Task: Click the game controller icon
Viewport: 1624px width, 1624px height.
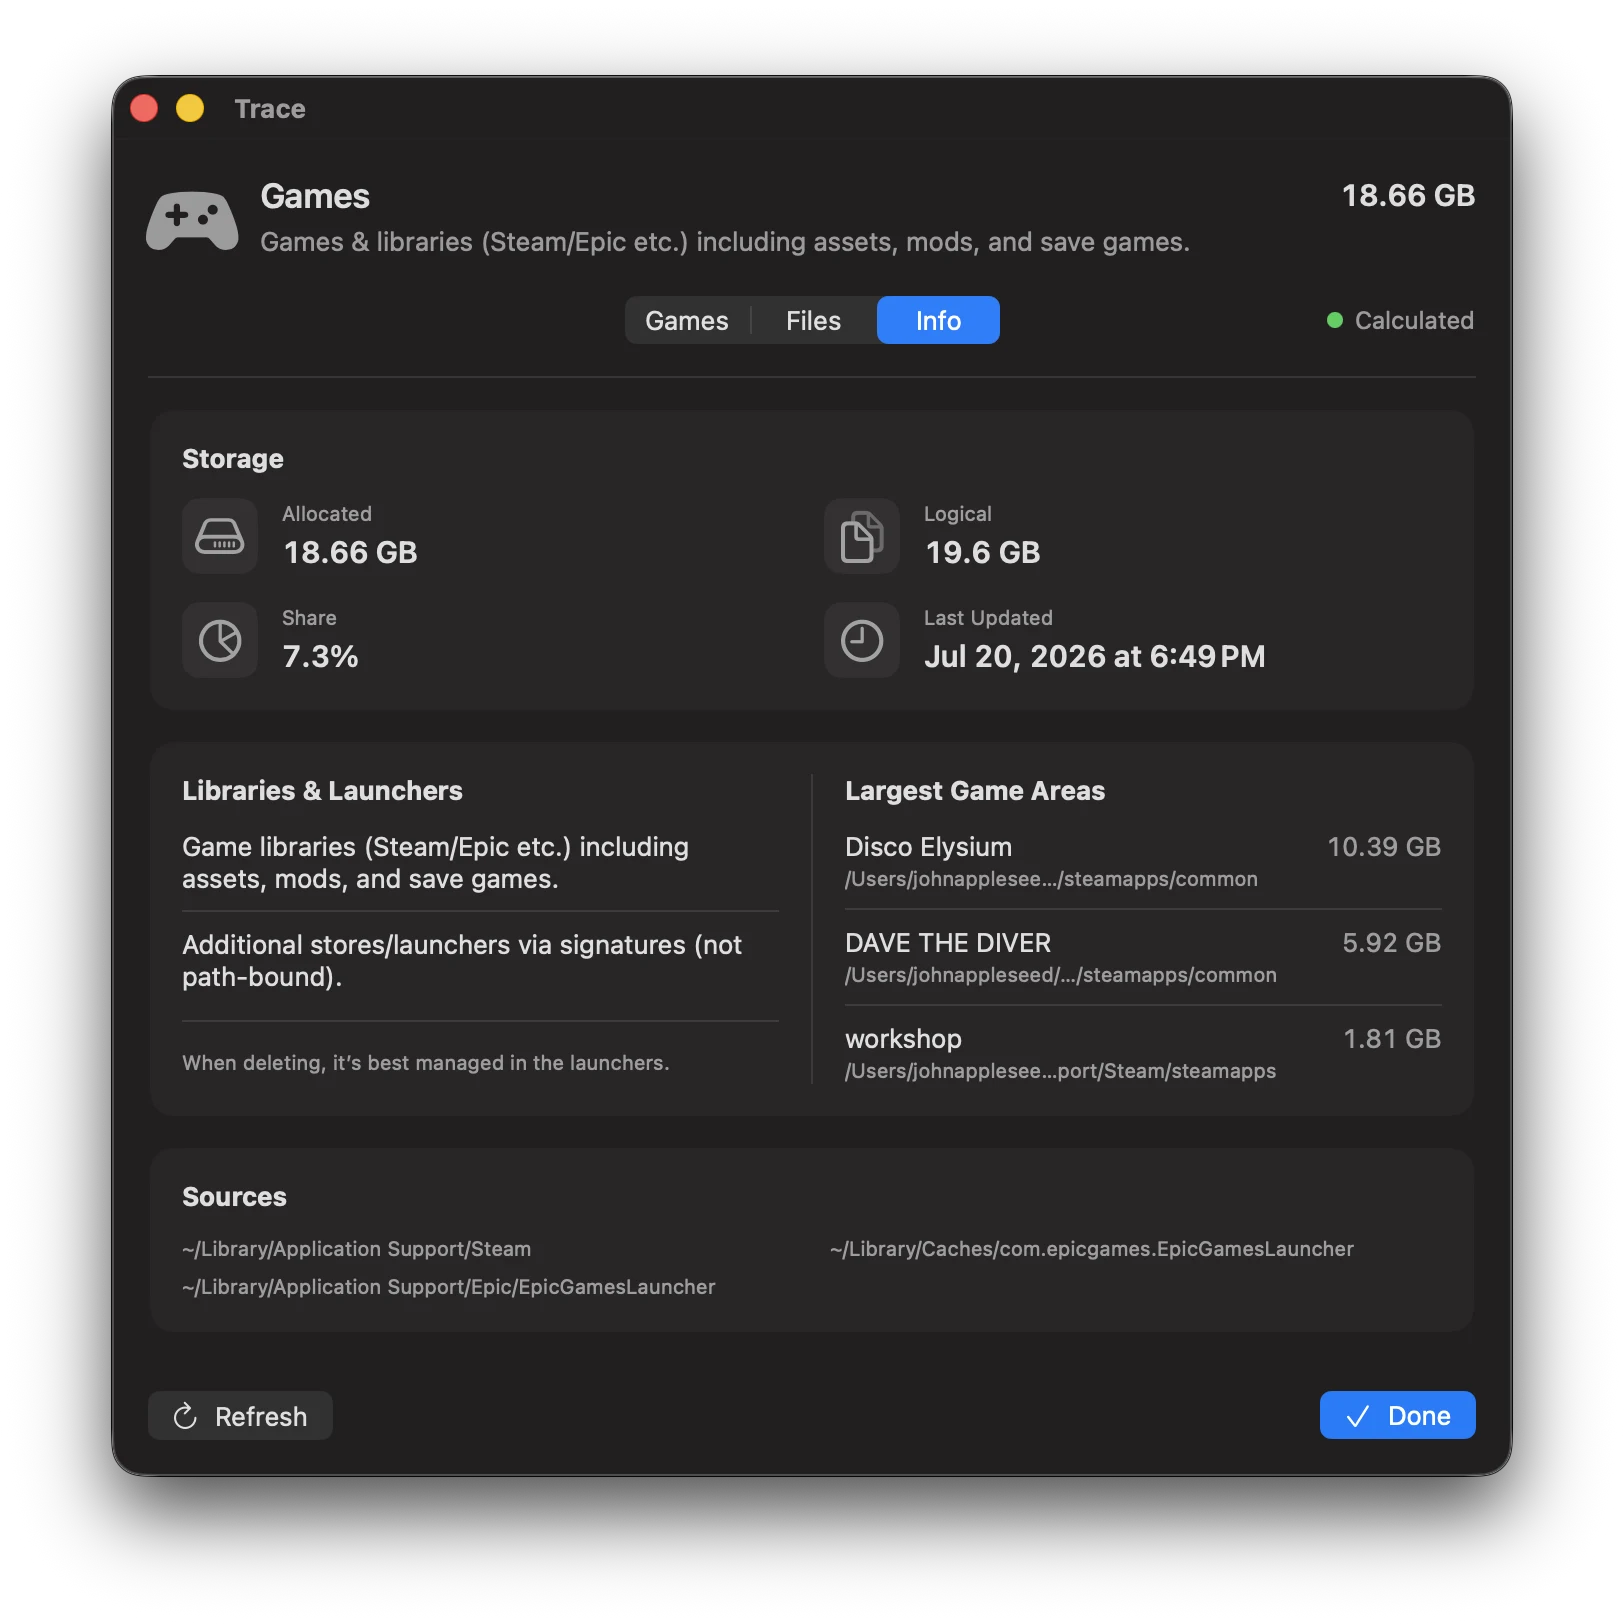Action: [x=192, y=219]
